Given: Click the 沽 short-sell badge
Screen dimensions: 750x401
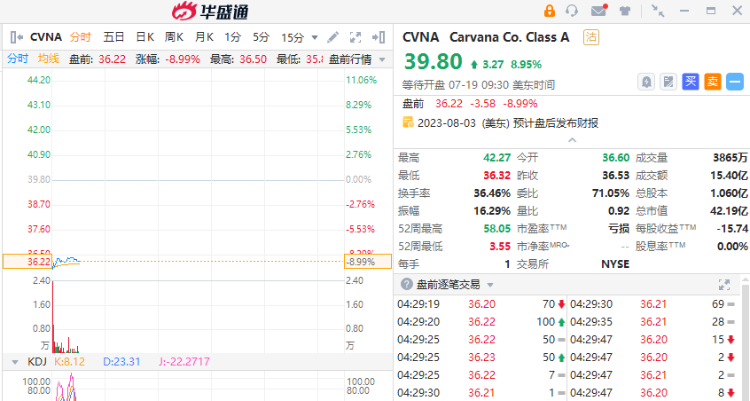Looking at the screenshot, I should pos(591,37).
